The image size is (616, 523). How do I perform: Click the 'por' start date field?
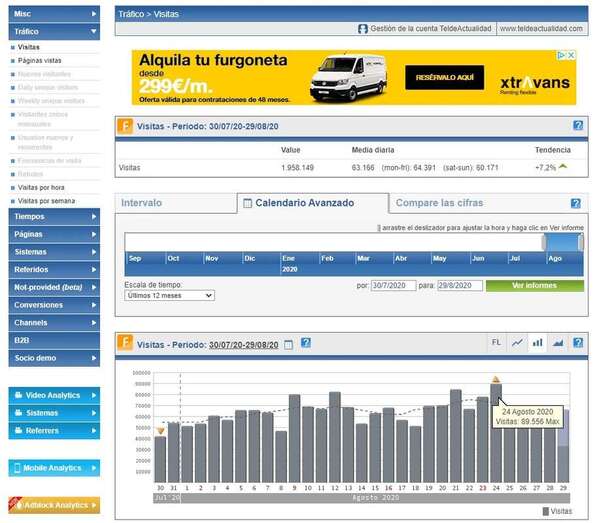click(x=392, y=286)
